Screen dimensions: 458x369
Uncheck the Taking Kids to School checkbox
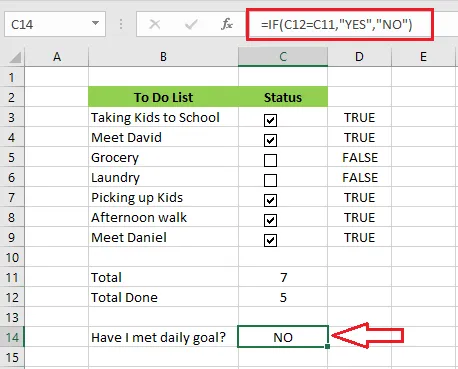pos(270,120)
